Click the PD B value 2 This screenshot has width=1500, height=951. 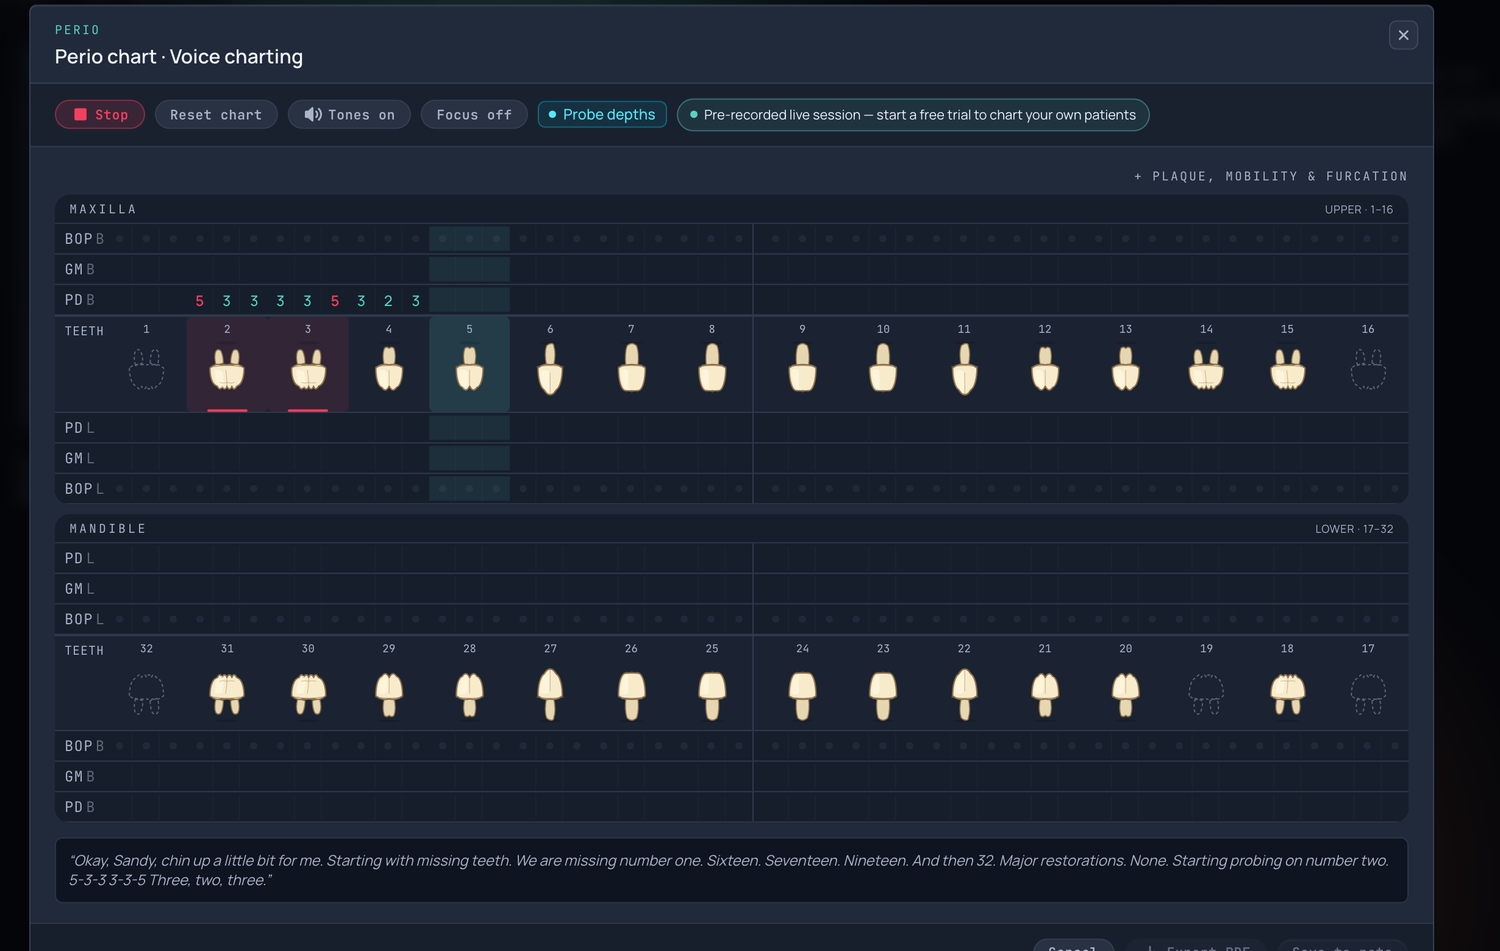(x=388, y=301)
